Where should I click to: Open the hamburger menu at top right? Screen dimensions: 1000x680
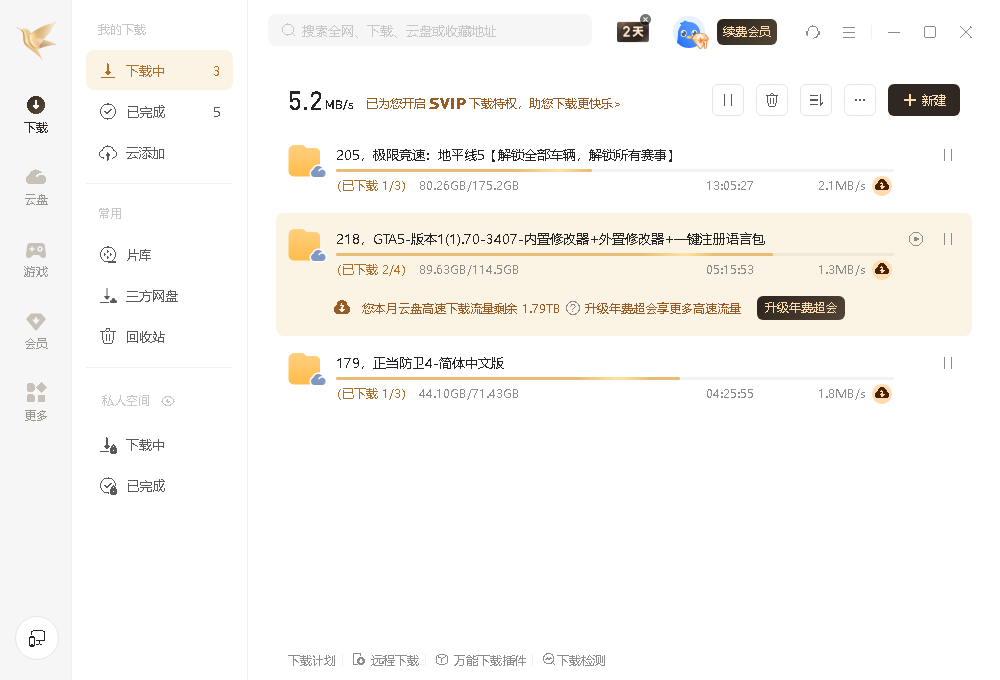point(849,33)
